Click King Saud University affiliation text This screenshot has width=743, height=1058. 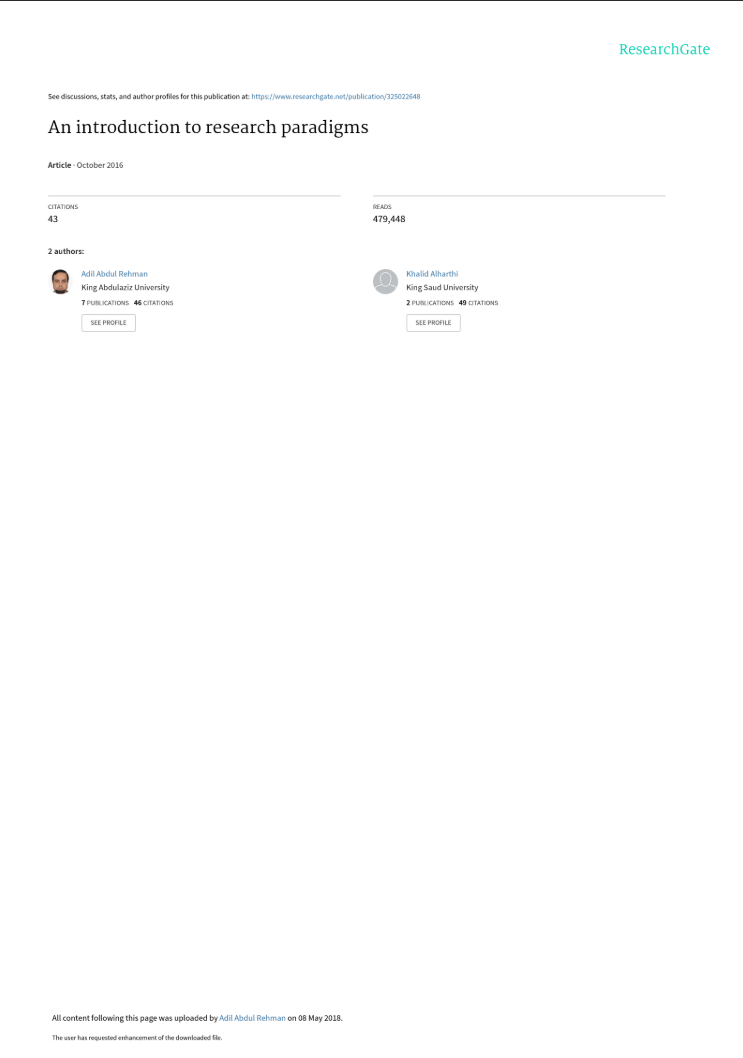pos(442,287)
